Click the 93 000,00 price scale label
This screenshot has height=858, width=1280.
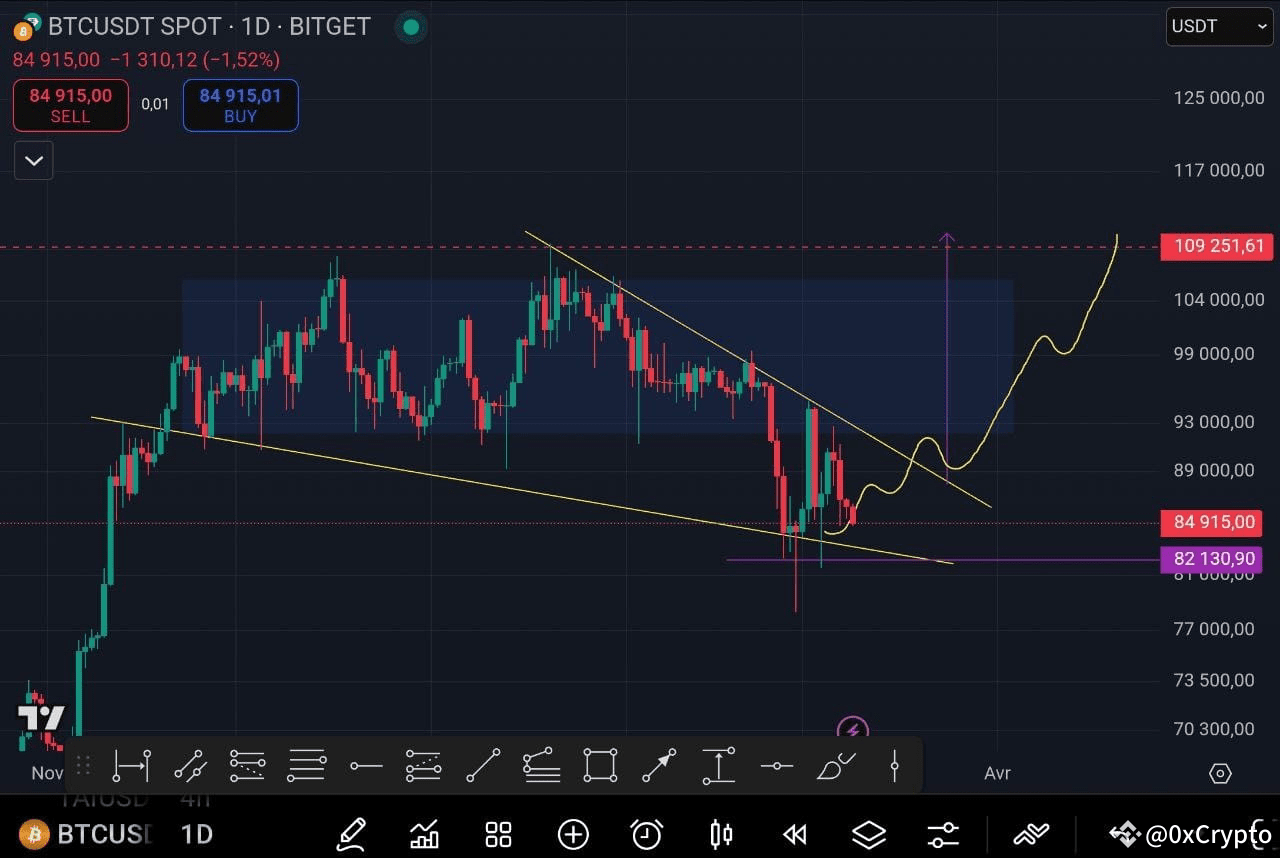click(x=1213, y=422)
